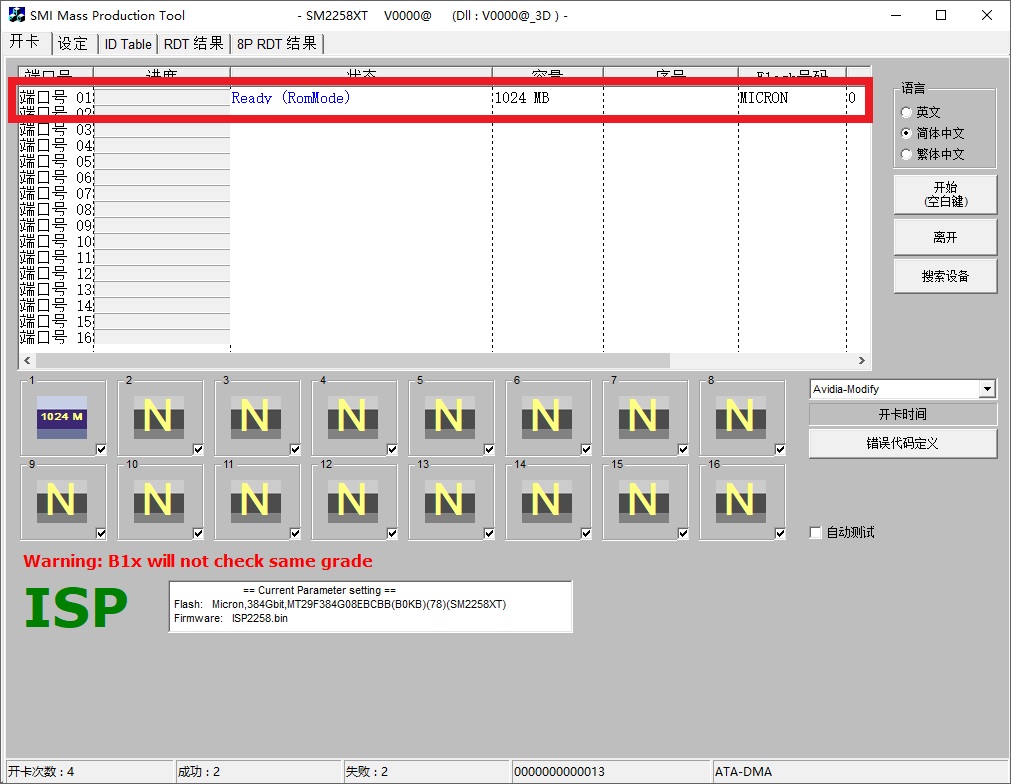Screen dimensions: 1011x784
Task: Enable the 自动测试 auto test checkbox
Action: pyautogui.click(x=816, y=533)
